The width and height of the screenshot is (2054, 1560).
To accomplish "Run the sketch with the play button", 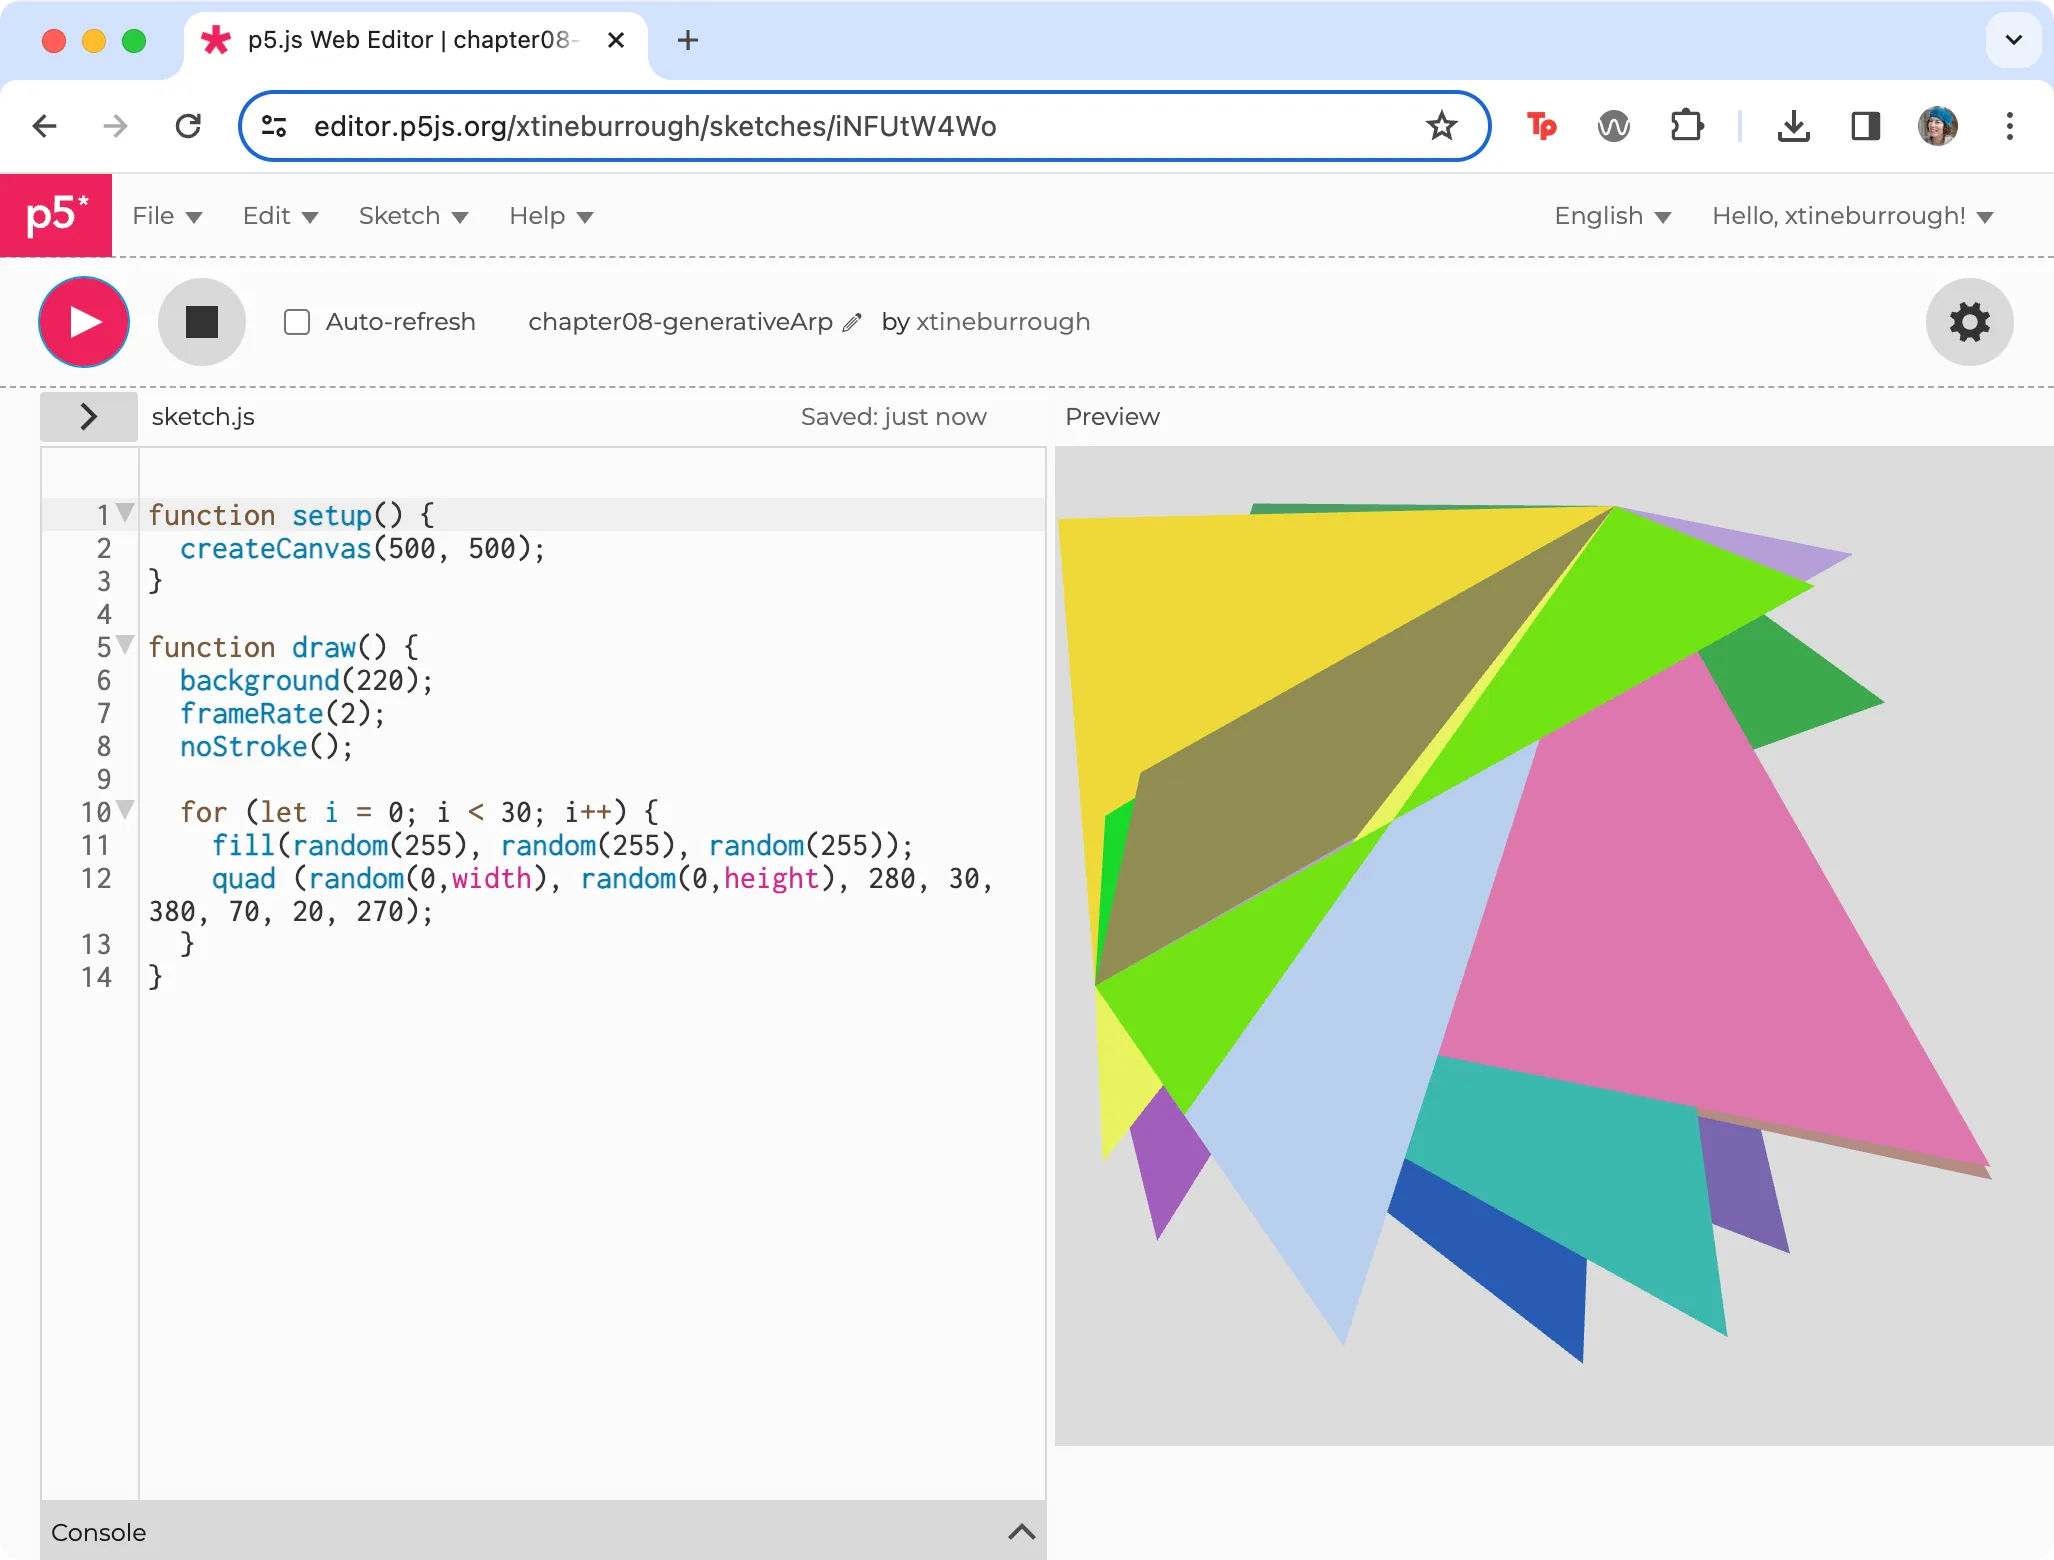I will tap(84, 322).
